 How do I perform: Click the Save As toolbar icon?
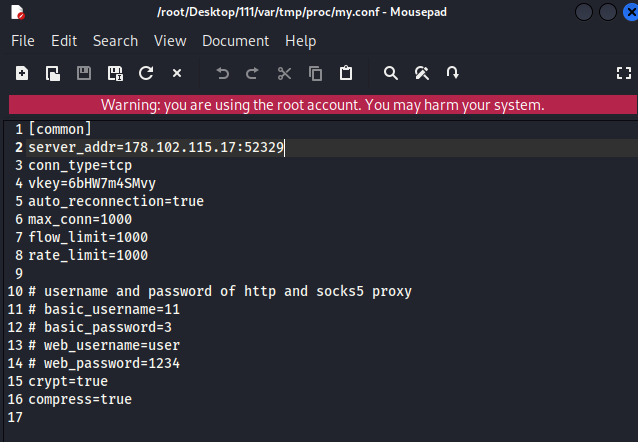pyautogui.click(x=115, y=73)
